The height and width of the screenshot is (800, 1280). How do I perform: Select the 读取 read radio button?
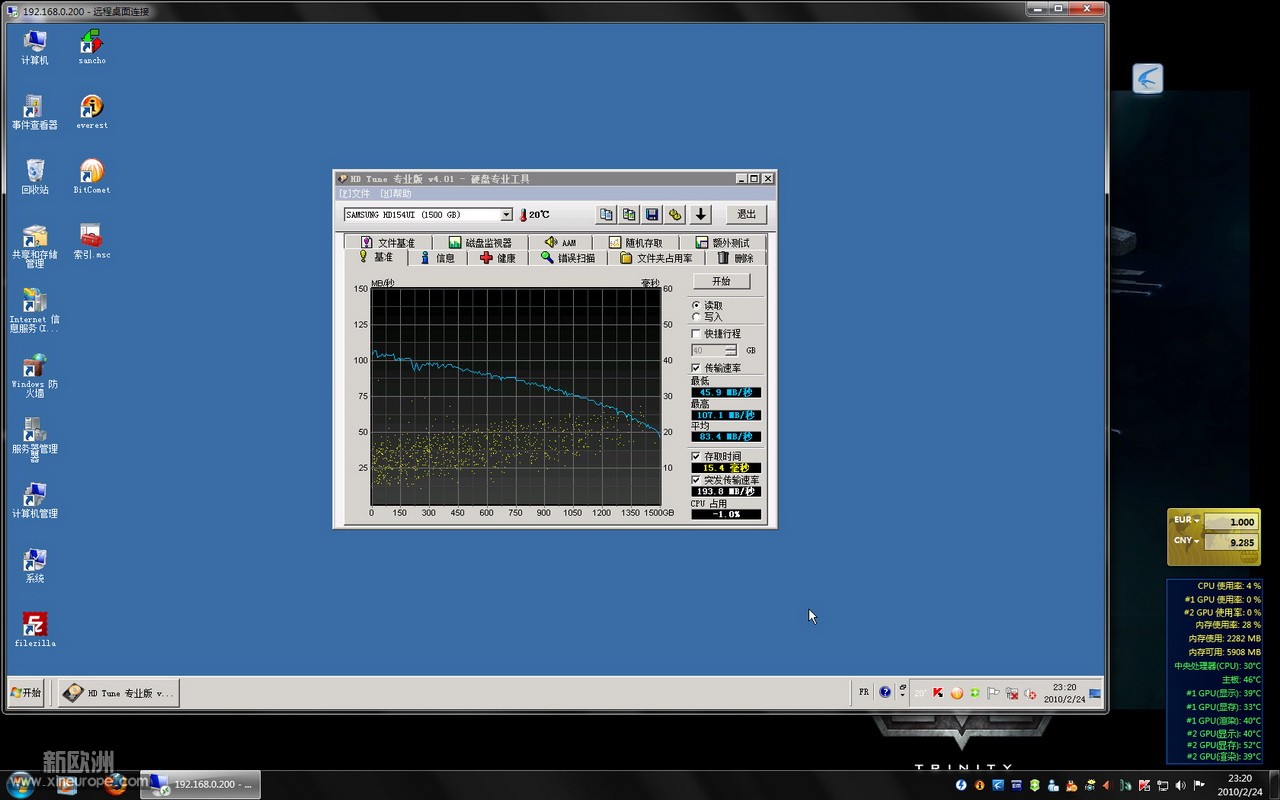point(696,305)
